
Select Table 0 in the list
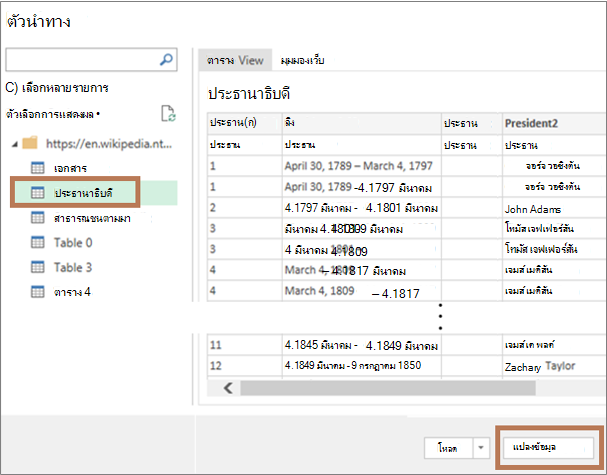[73, 243]
